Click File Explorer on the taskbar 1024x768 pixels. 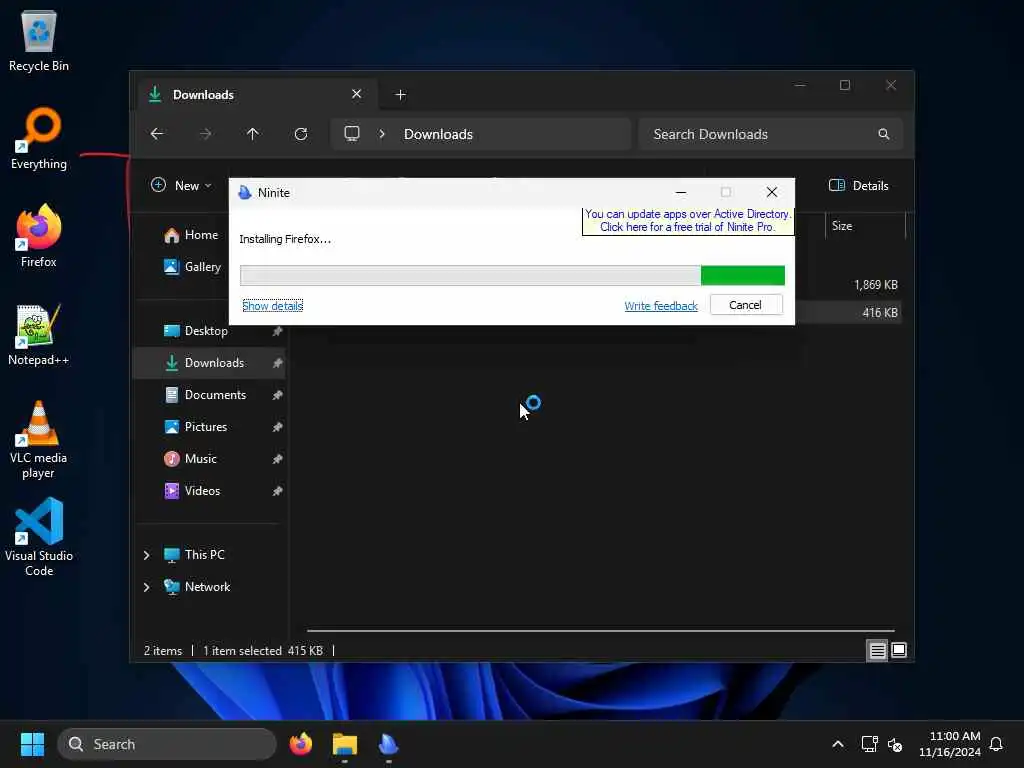point(345,744)
